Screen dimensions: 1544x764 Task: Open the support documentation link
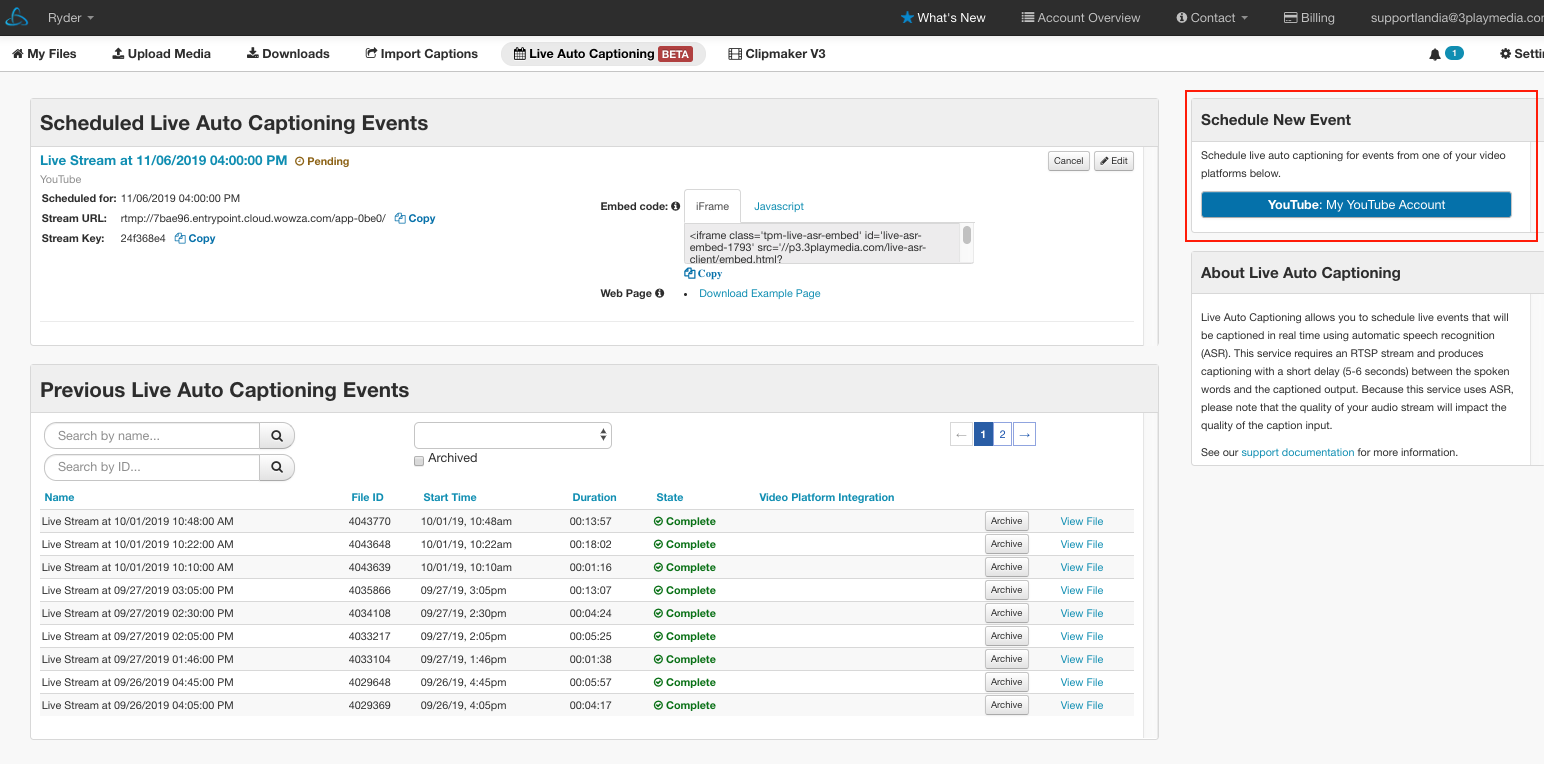(1297, 453)
